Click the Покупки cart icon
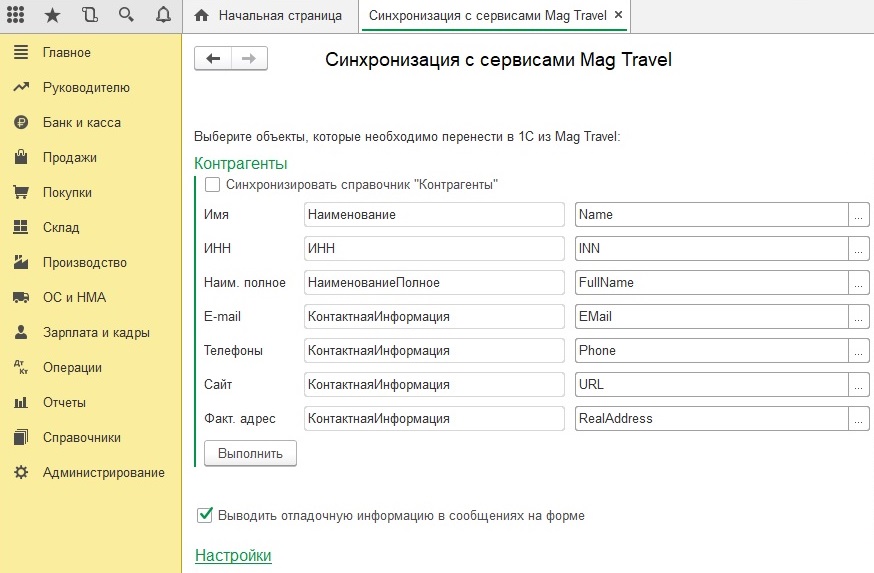This screenshot has height=573, width=874. [x=21, y=192]
